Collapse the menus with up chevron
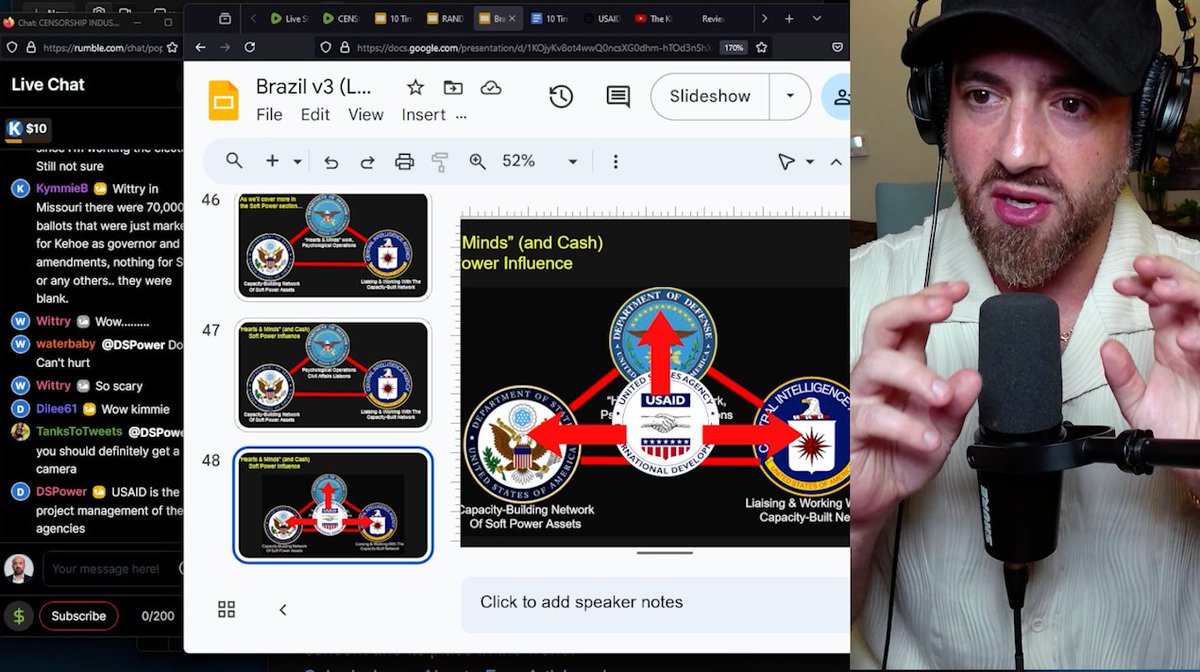 836,162
